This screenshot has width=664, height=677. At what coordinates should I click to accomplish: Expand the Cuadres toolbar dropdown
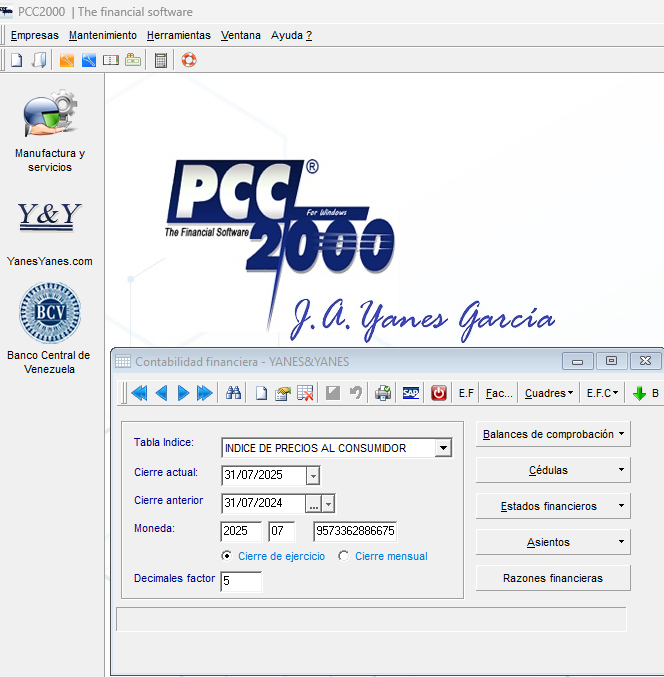[x=549, y=393]
